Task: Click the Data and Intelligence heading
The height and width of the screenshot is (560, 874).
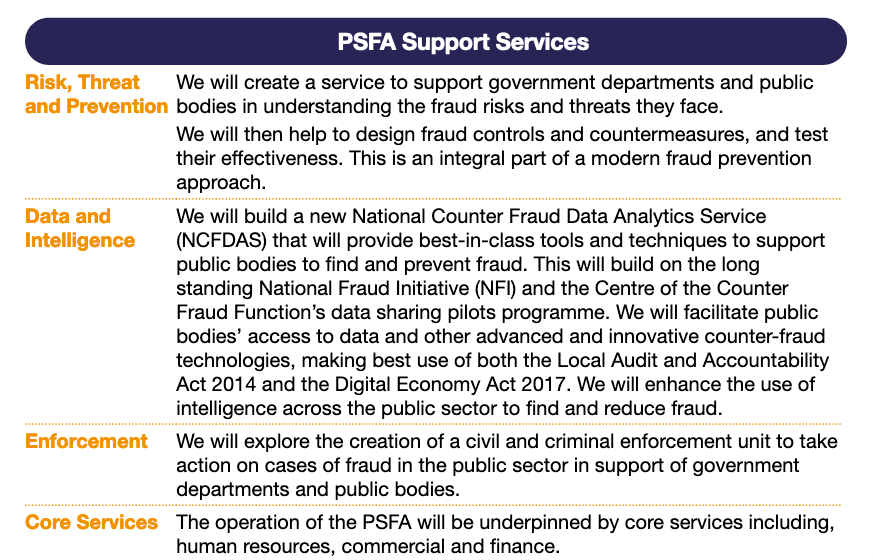Action: [80, 228]
